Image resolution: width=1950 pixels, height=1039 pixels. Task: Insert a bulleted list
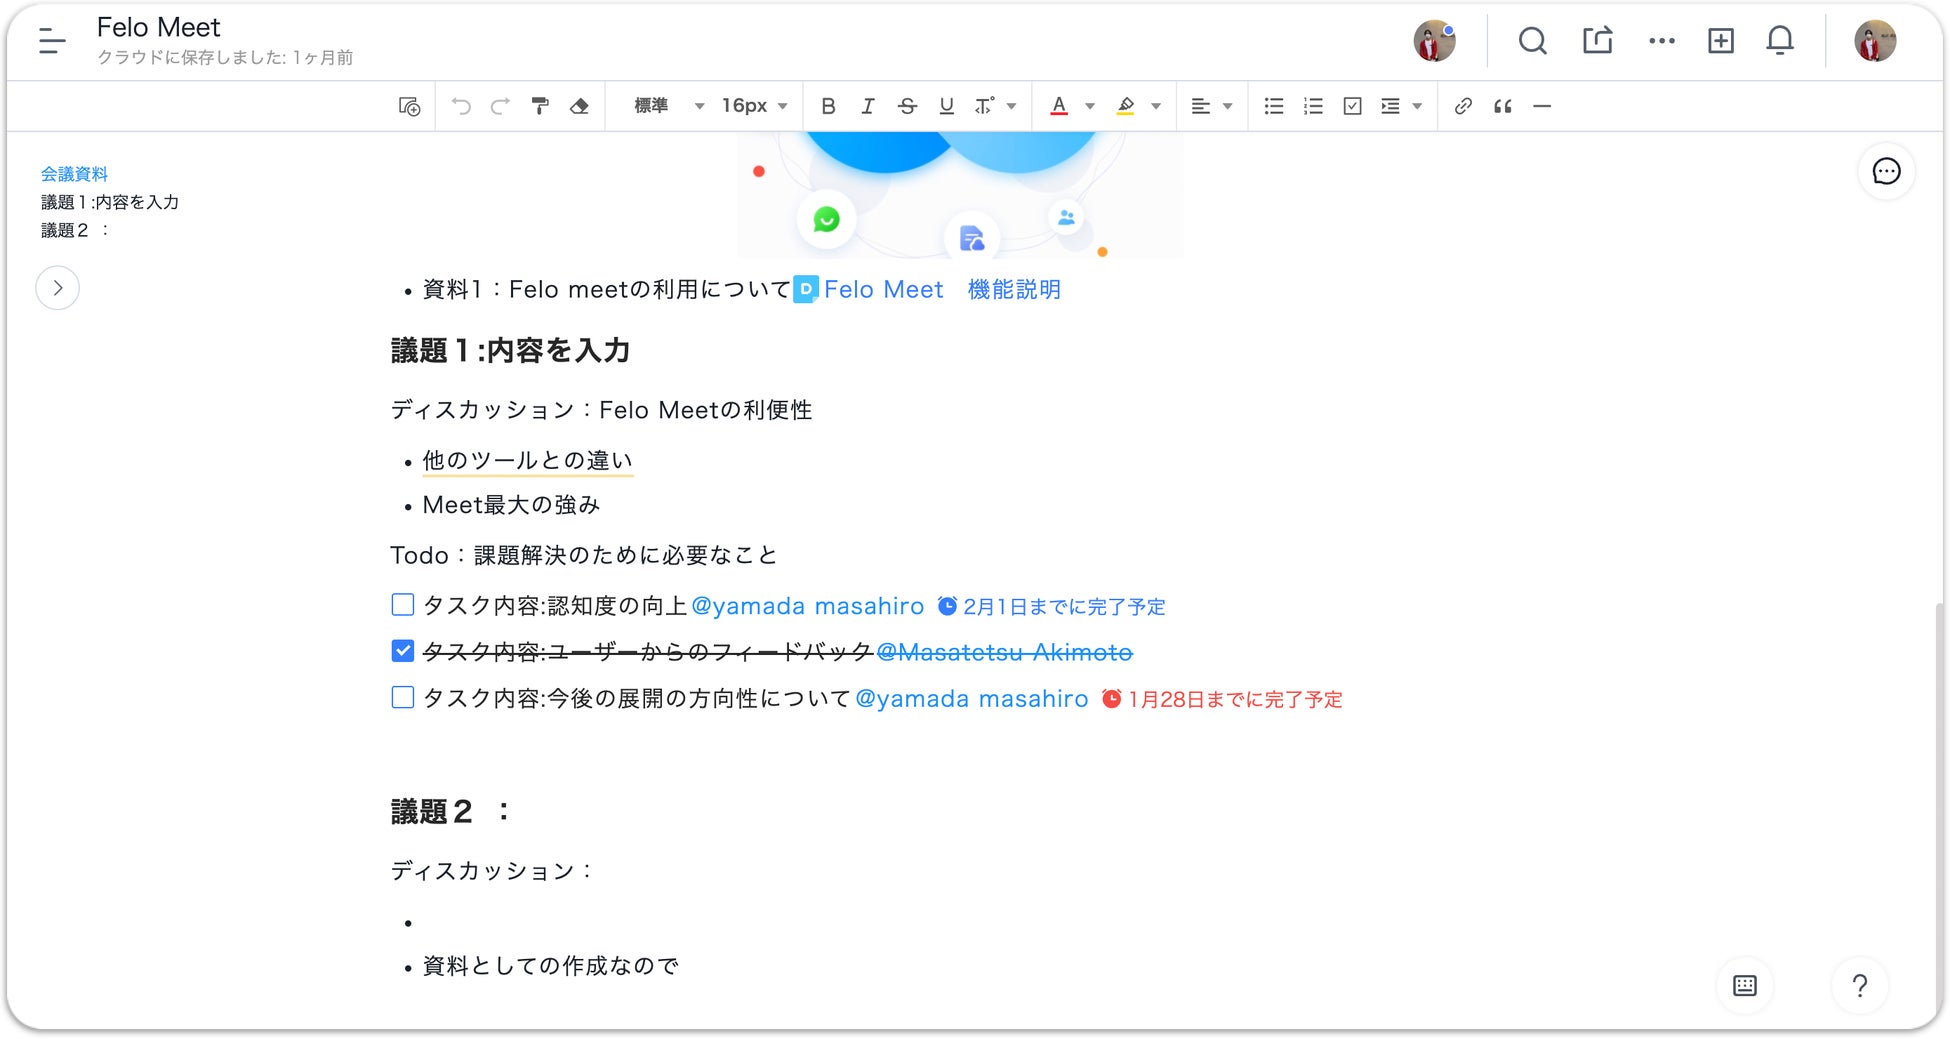coord(1274,106)
